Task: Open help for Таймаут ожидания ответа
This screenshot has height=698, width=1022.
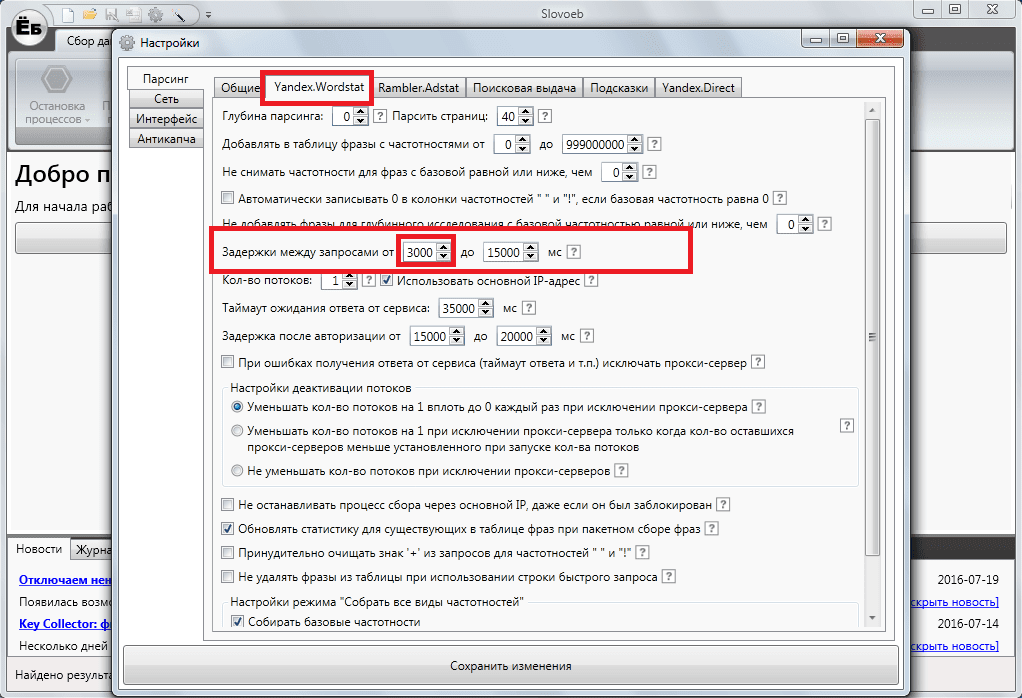Action: 529,308
